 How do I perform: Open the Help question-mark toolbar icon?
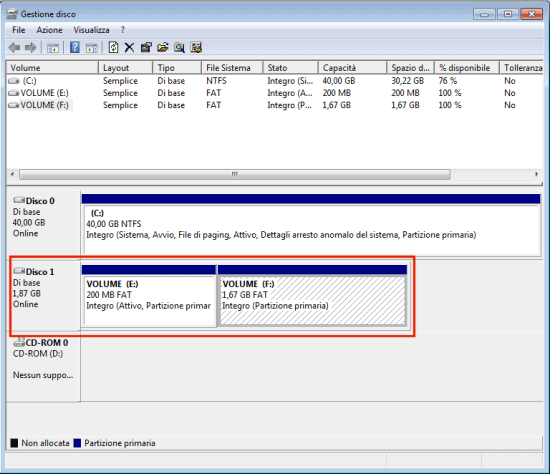click(75, 47)
